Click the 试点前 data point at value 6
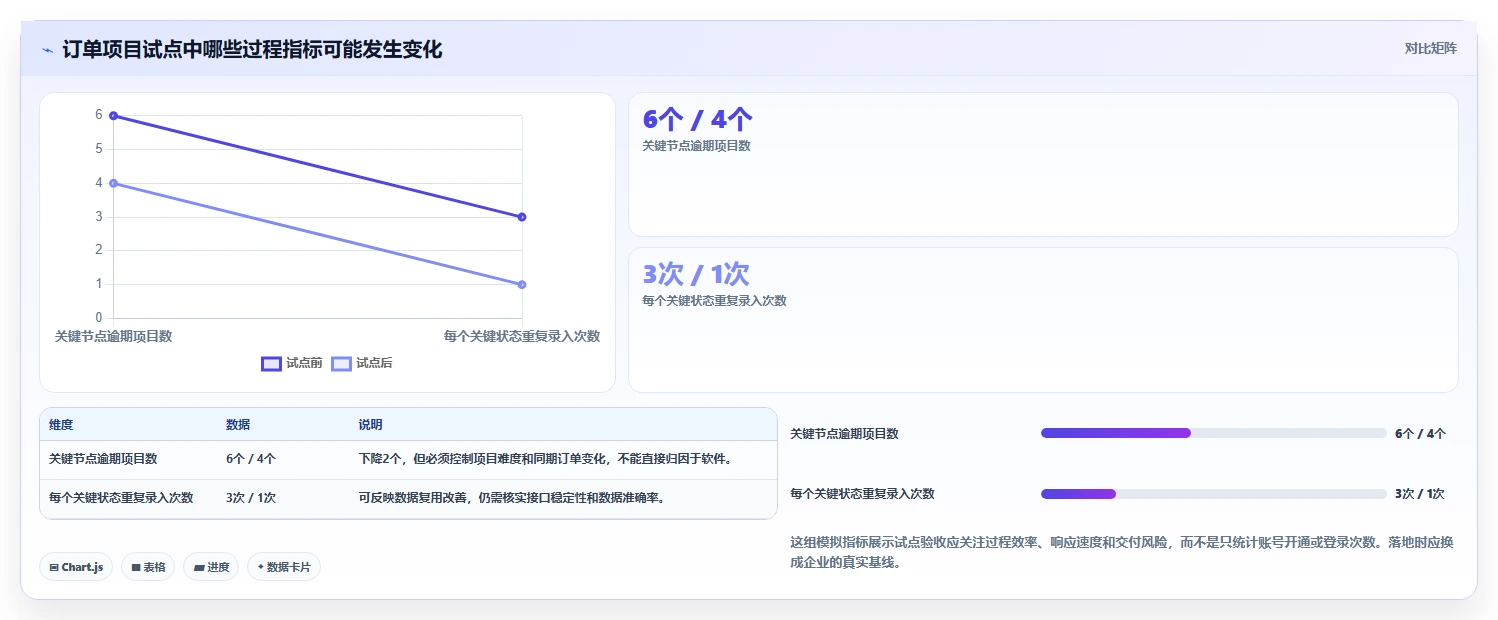This screenshot has height=620, width=1498. [113, 116]
